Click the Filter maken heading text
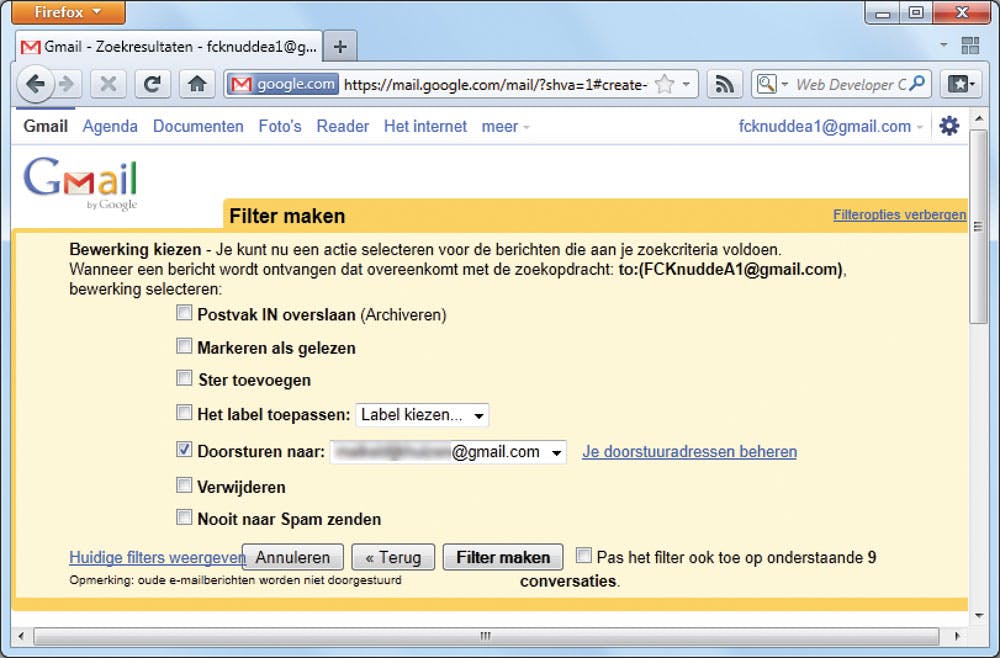Viewport: 1000px width, 658px height. pyautogui.click(x=287, y=216)
